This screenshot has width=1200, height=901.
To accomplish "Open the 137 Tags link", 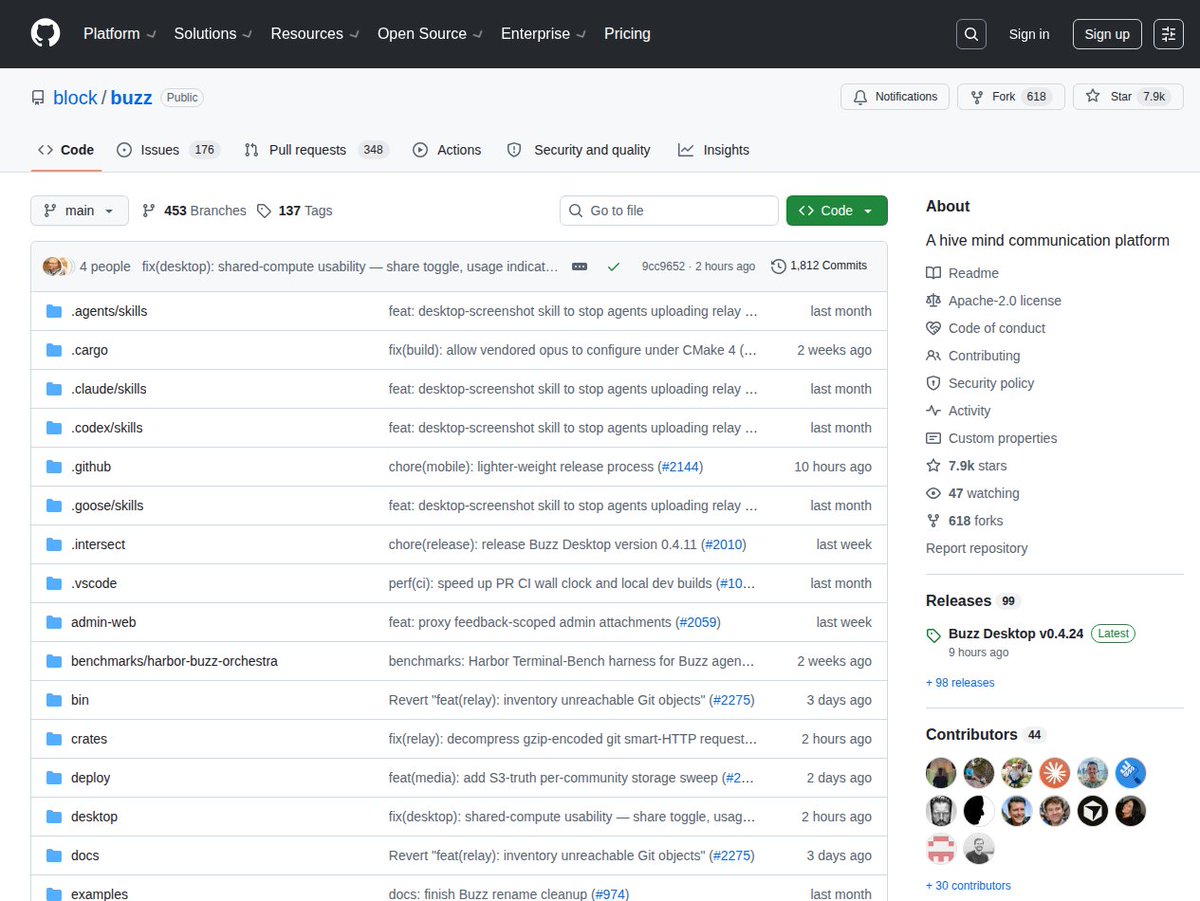I will point(294,211).
